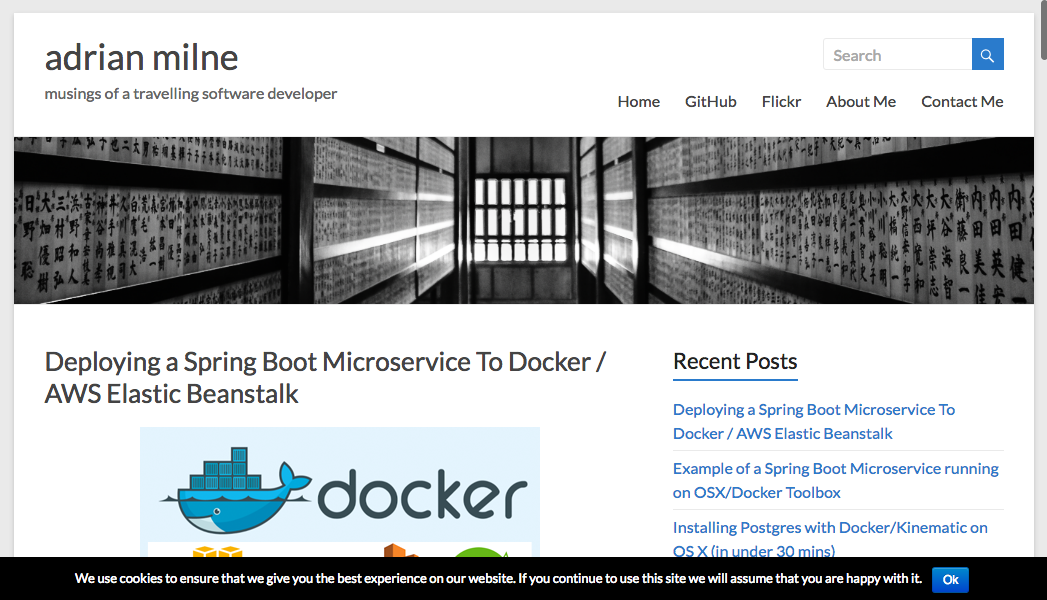Image resolution: width=1047 pixels, height=600 pixels.
Task: Click the site tagline about travelling developer
Action: [x=190, y=94]
